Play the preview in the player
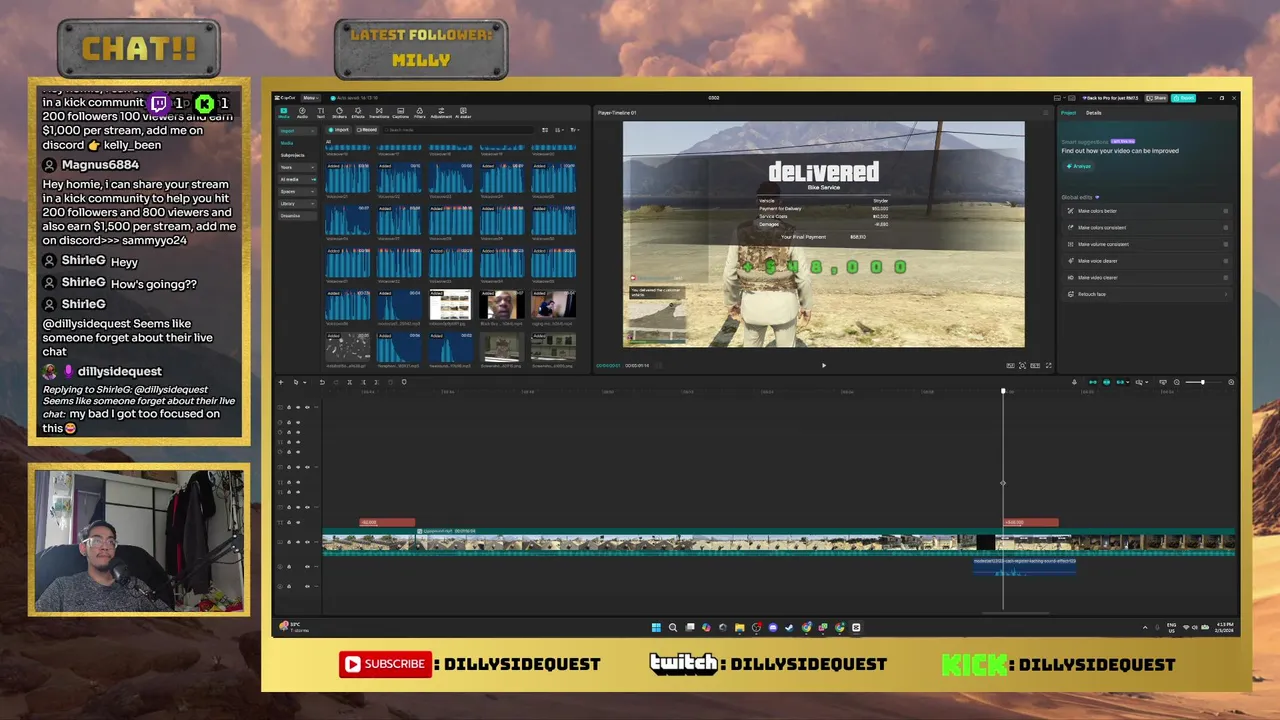 (824, 365)
